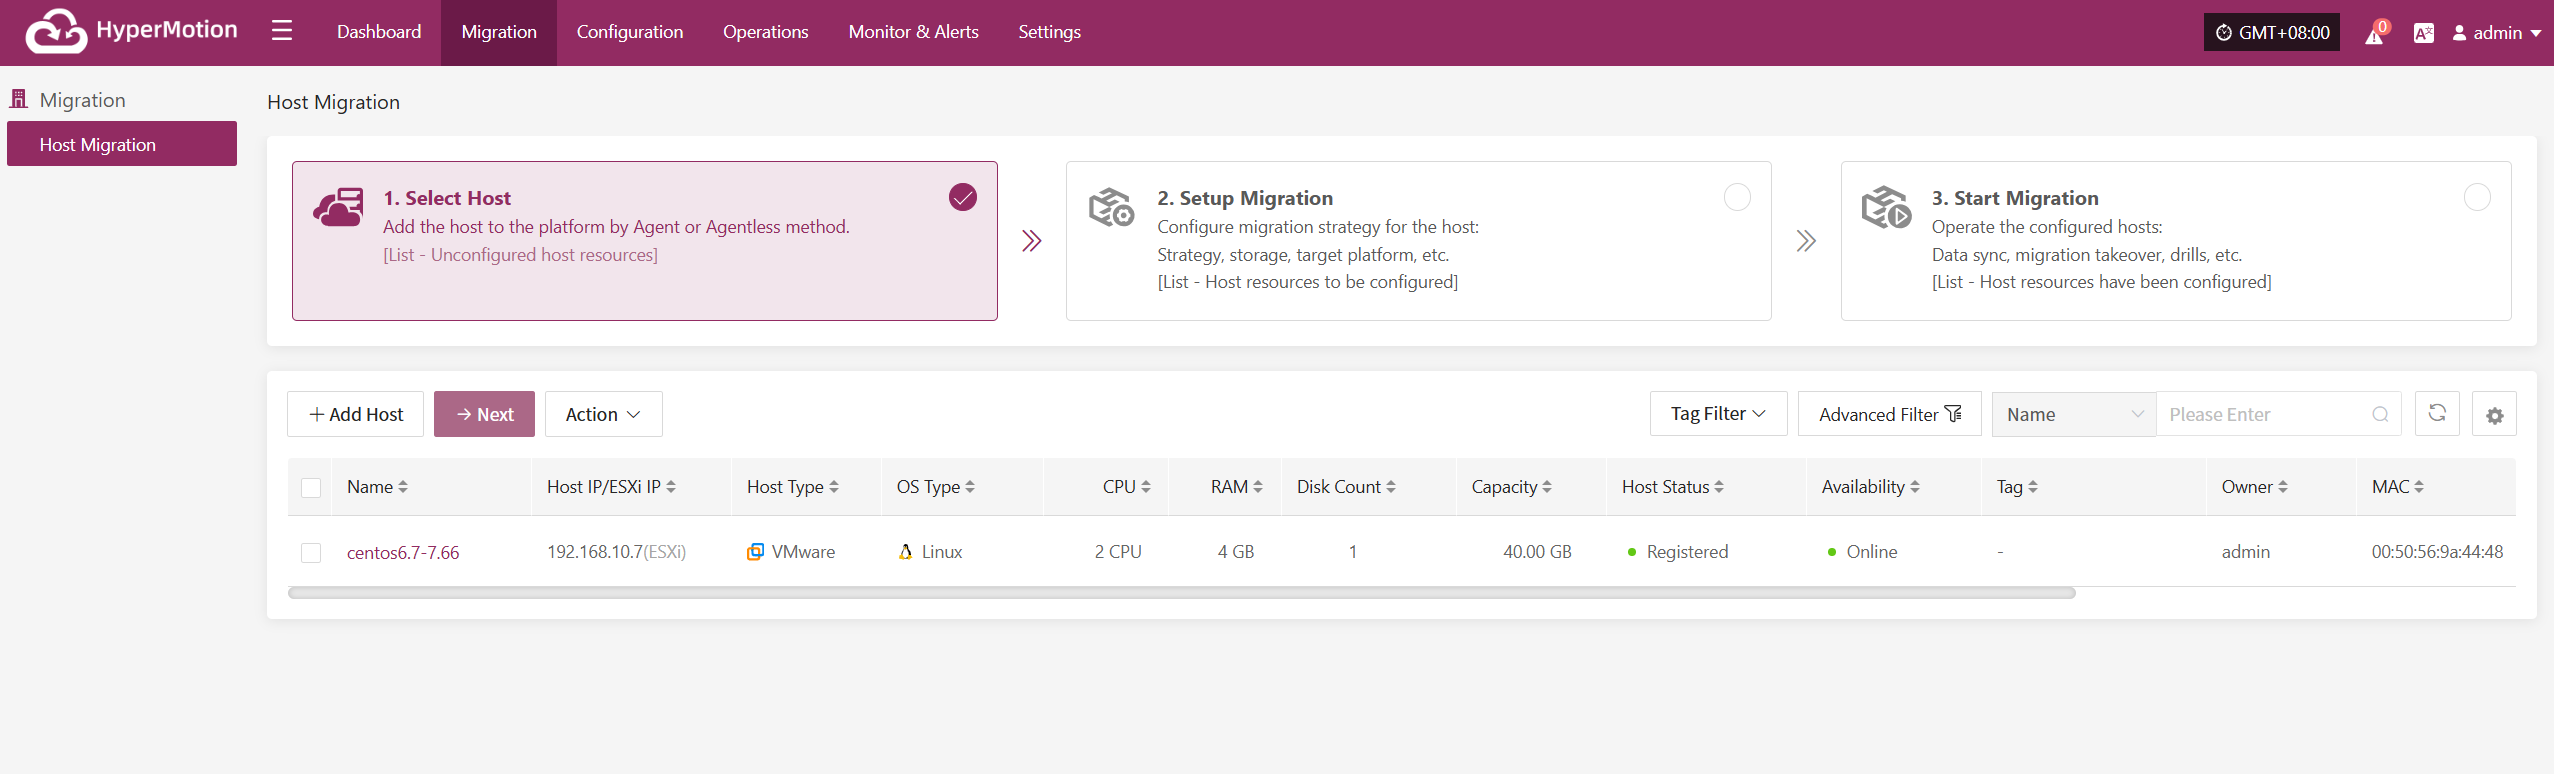Sort by RAM column
The image size is (2554, 774).
point(1258,487)
